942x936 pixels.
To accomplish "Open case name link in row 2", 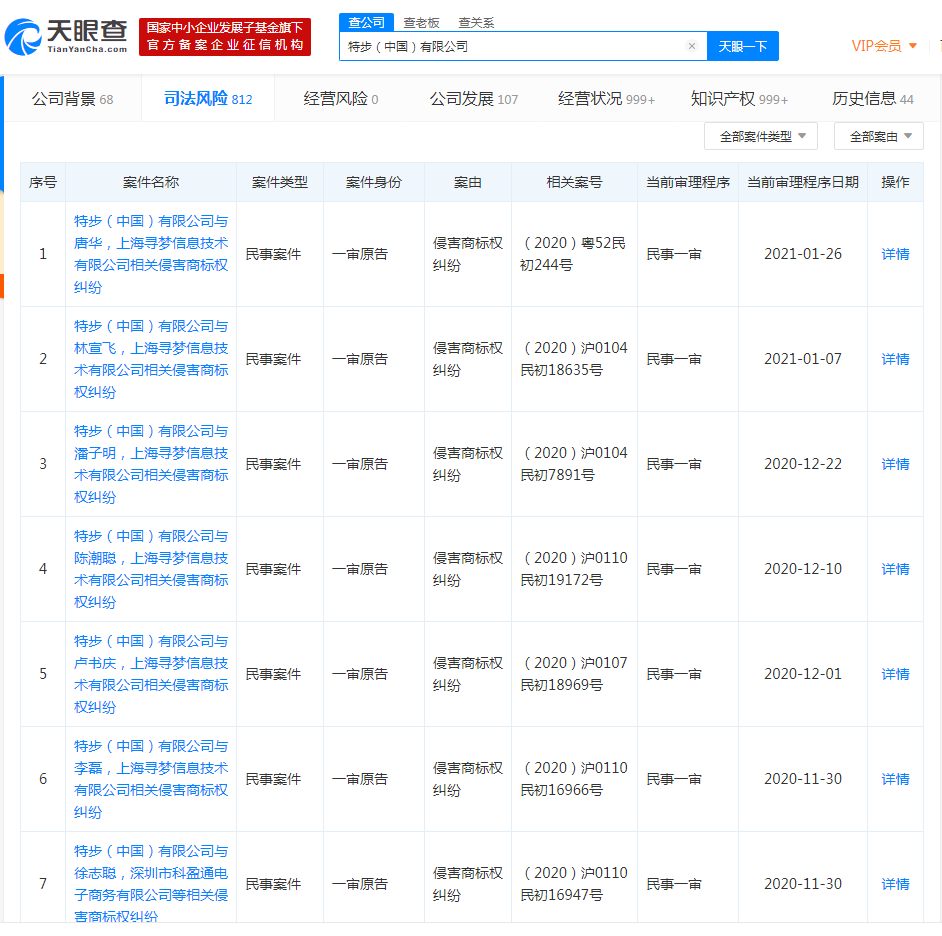I will 151,359.
